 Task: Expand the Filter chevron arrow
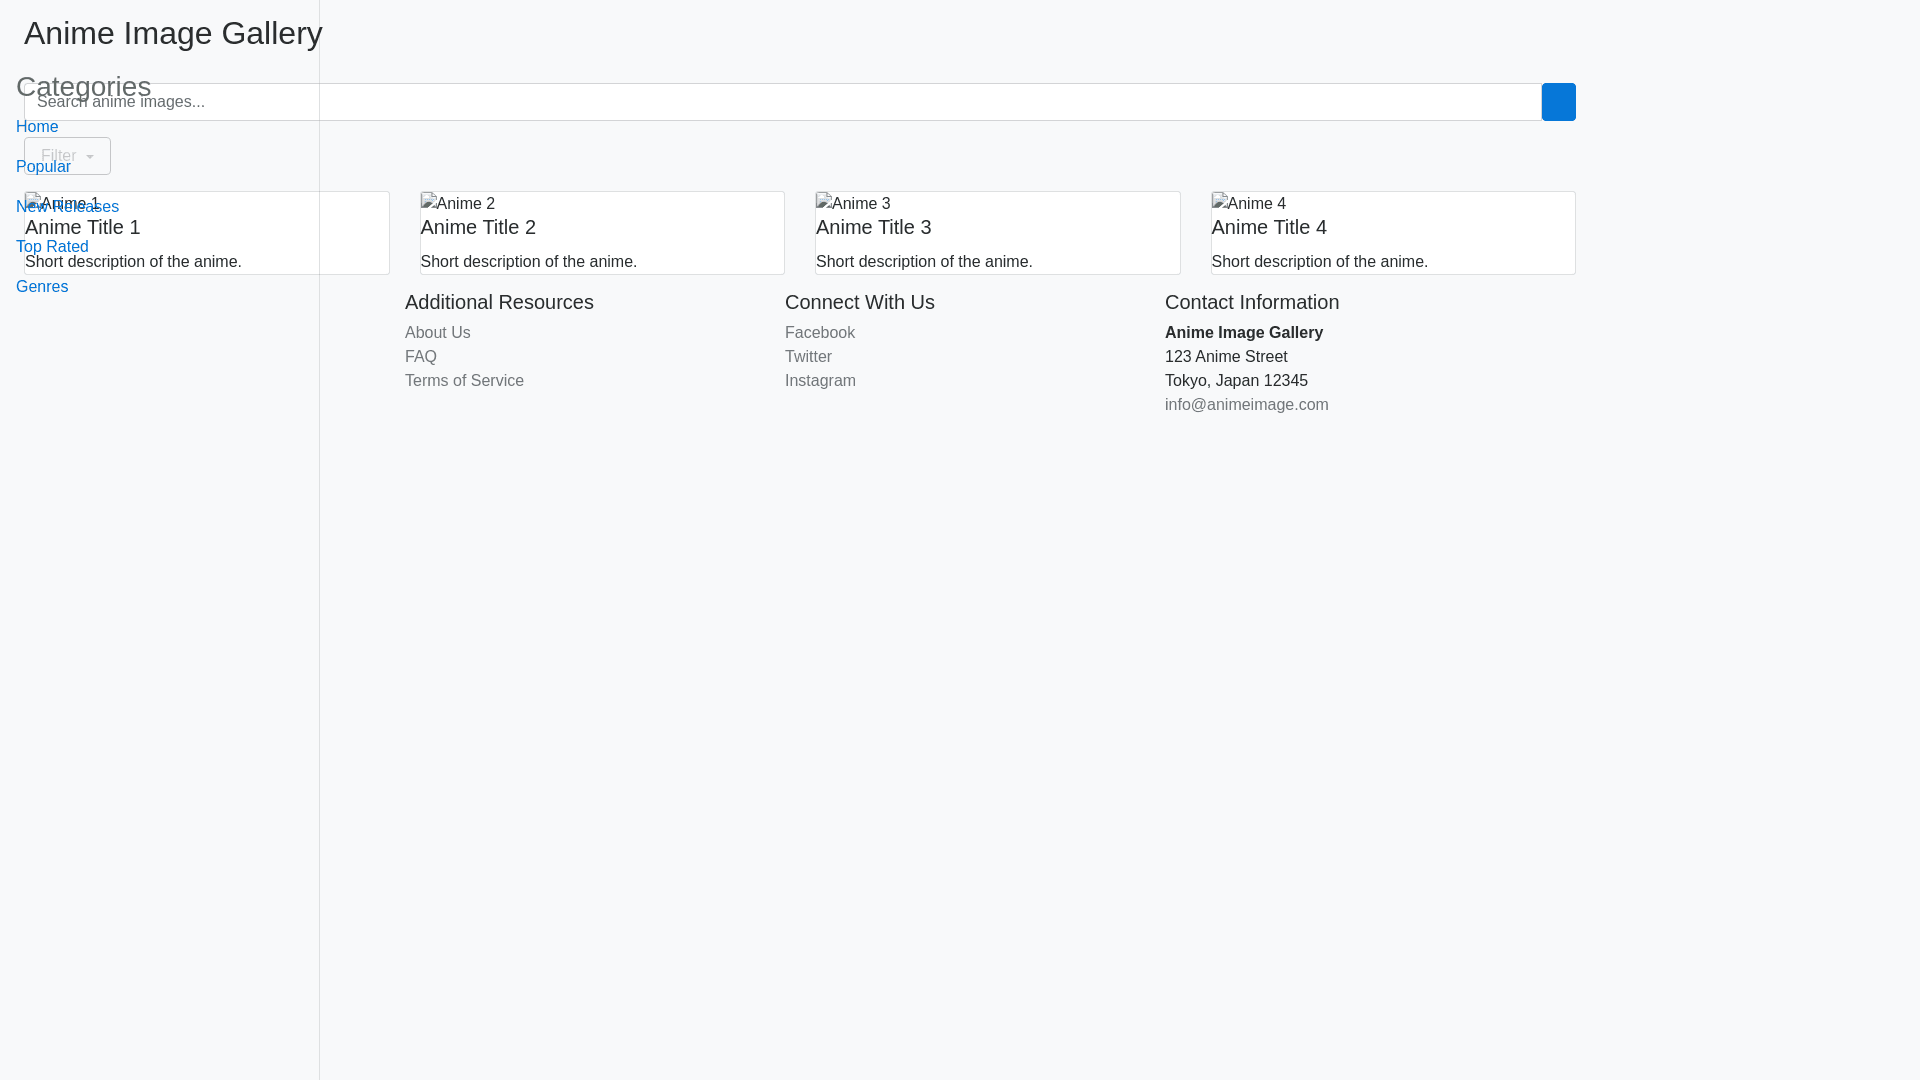(89, 157)
